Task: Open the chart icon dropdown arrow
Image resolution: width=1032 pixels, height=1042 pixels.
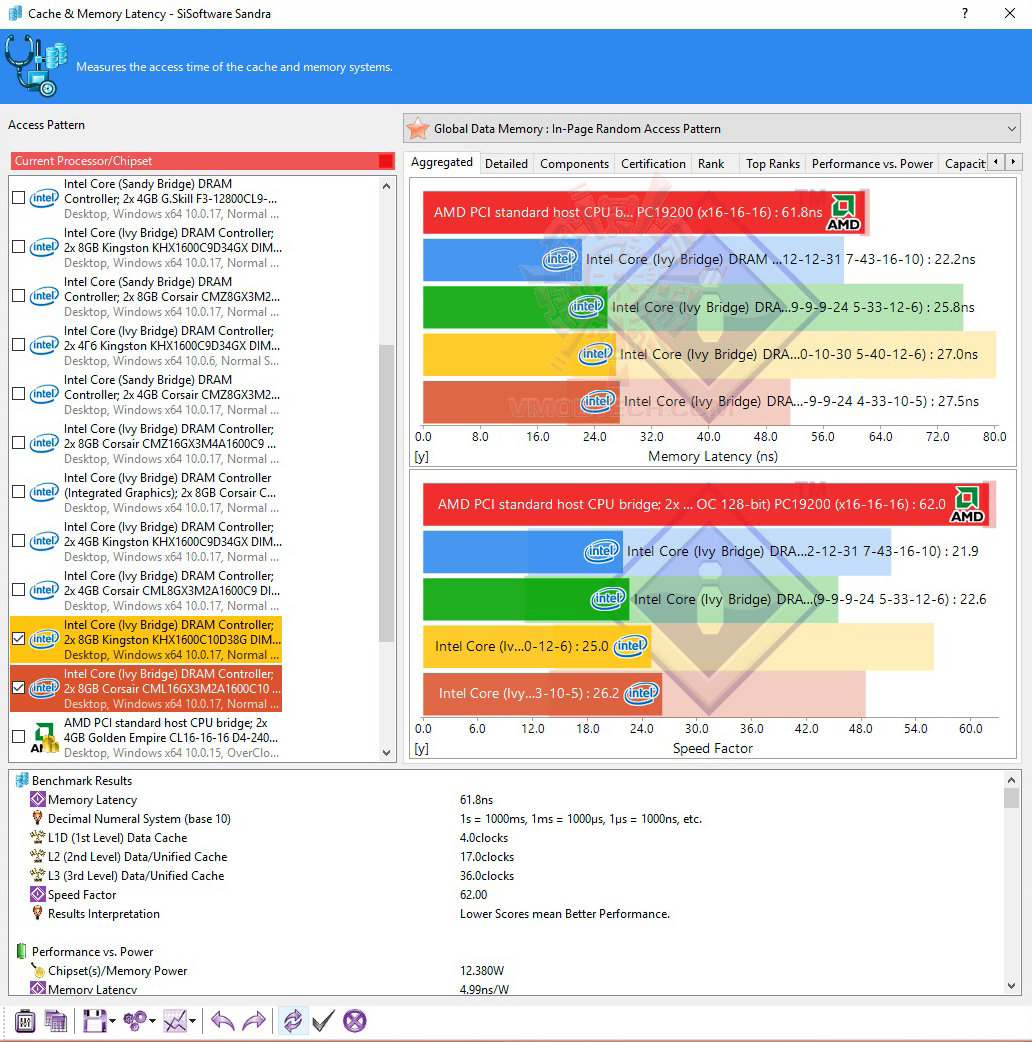Action: coord(192,1021)
